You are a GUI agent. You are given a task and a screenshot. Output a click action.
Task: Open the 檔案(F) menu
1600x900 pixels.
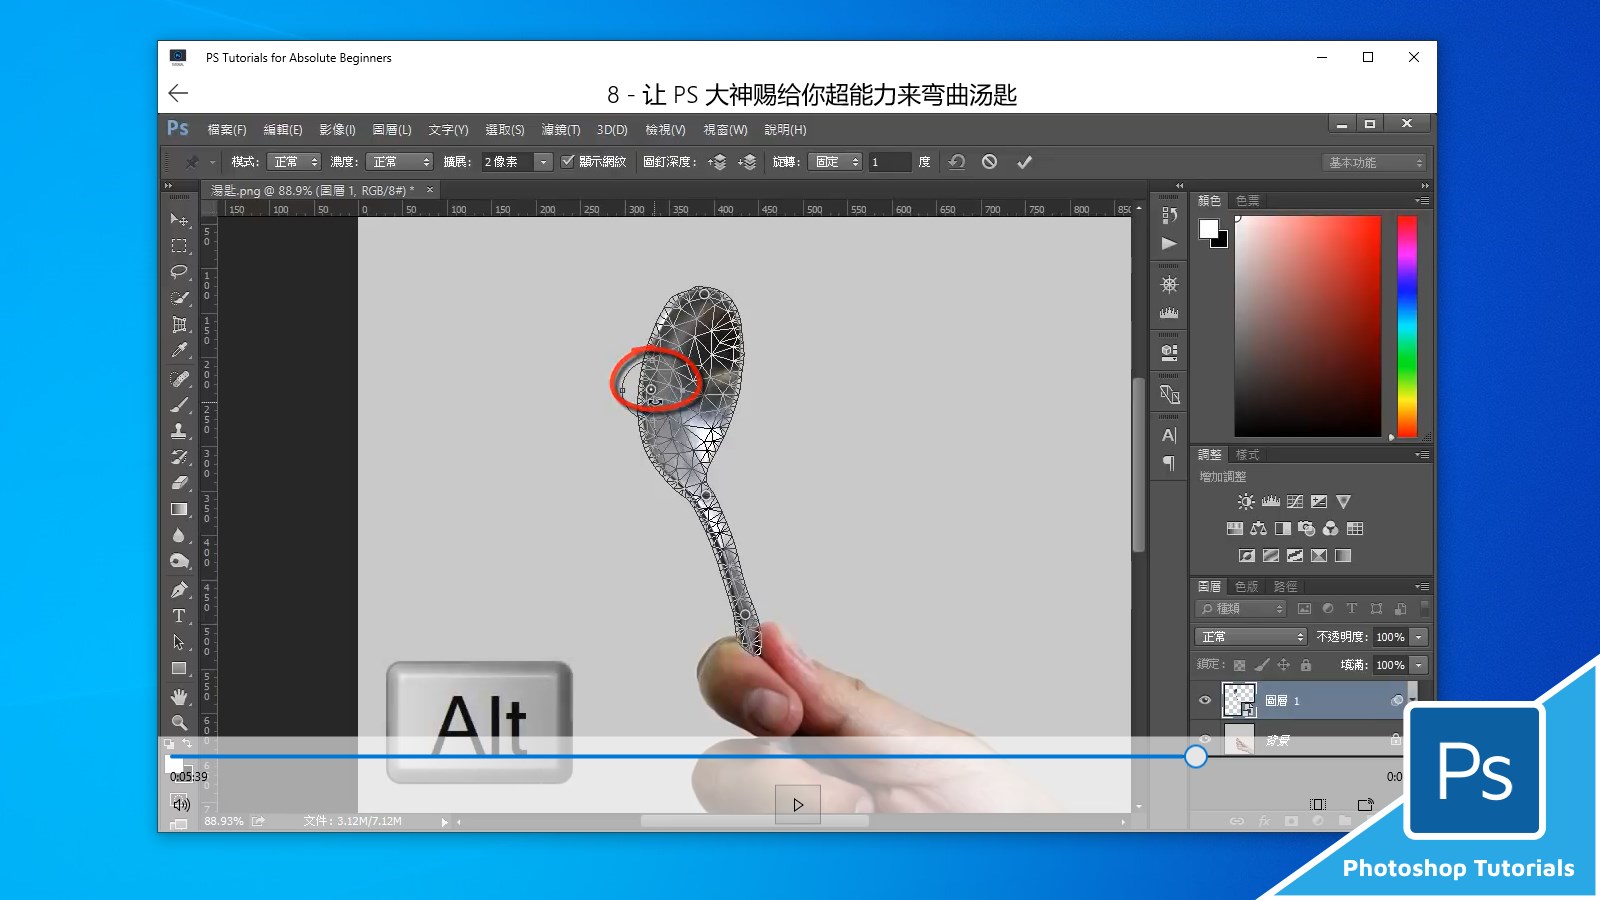point(227,130)
